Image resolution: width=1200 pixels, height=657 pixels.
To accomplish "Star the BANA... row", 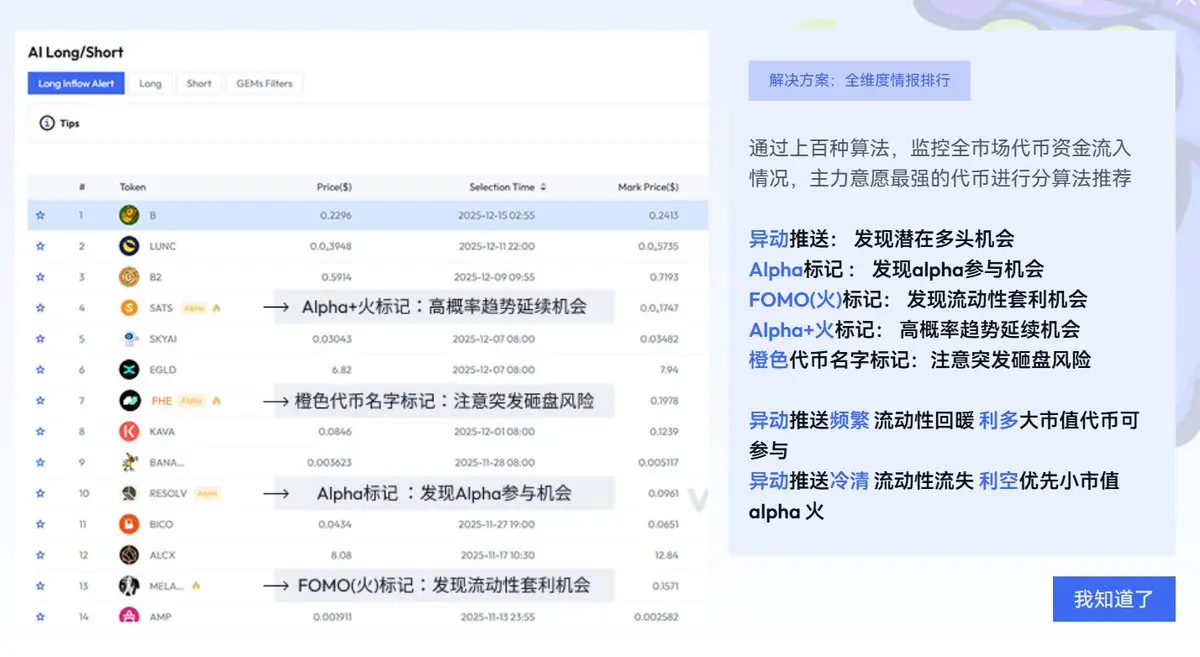I will [40, 462].
